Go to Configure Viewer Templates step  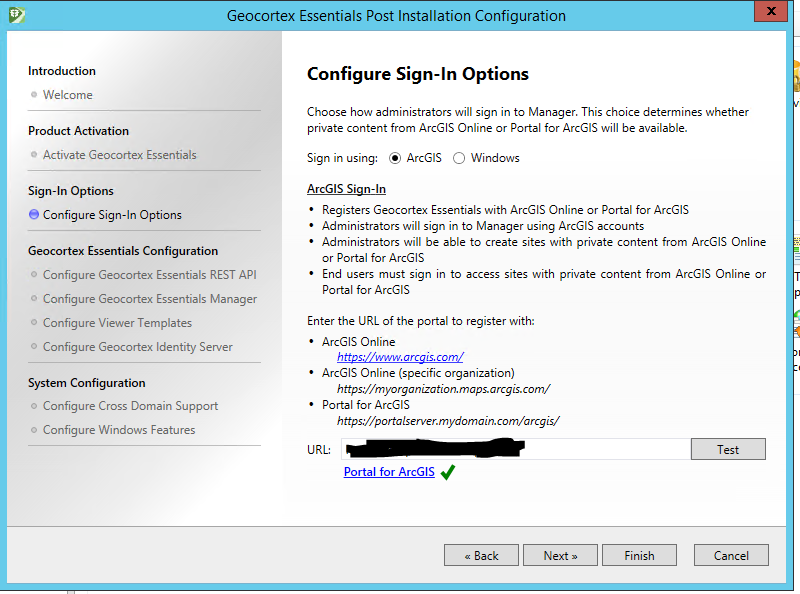[x=117, y=323]
